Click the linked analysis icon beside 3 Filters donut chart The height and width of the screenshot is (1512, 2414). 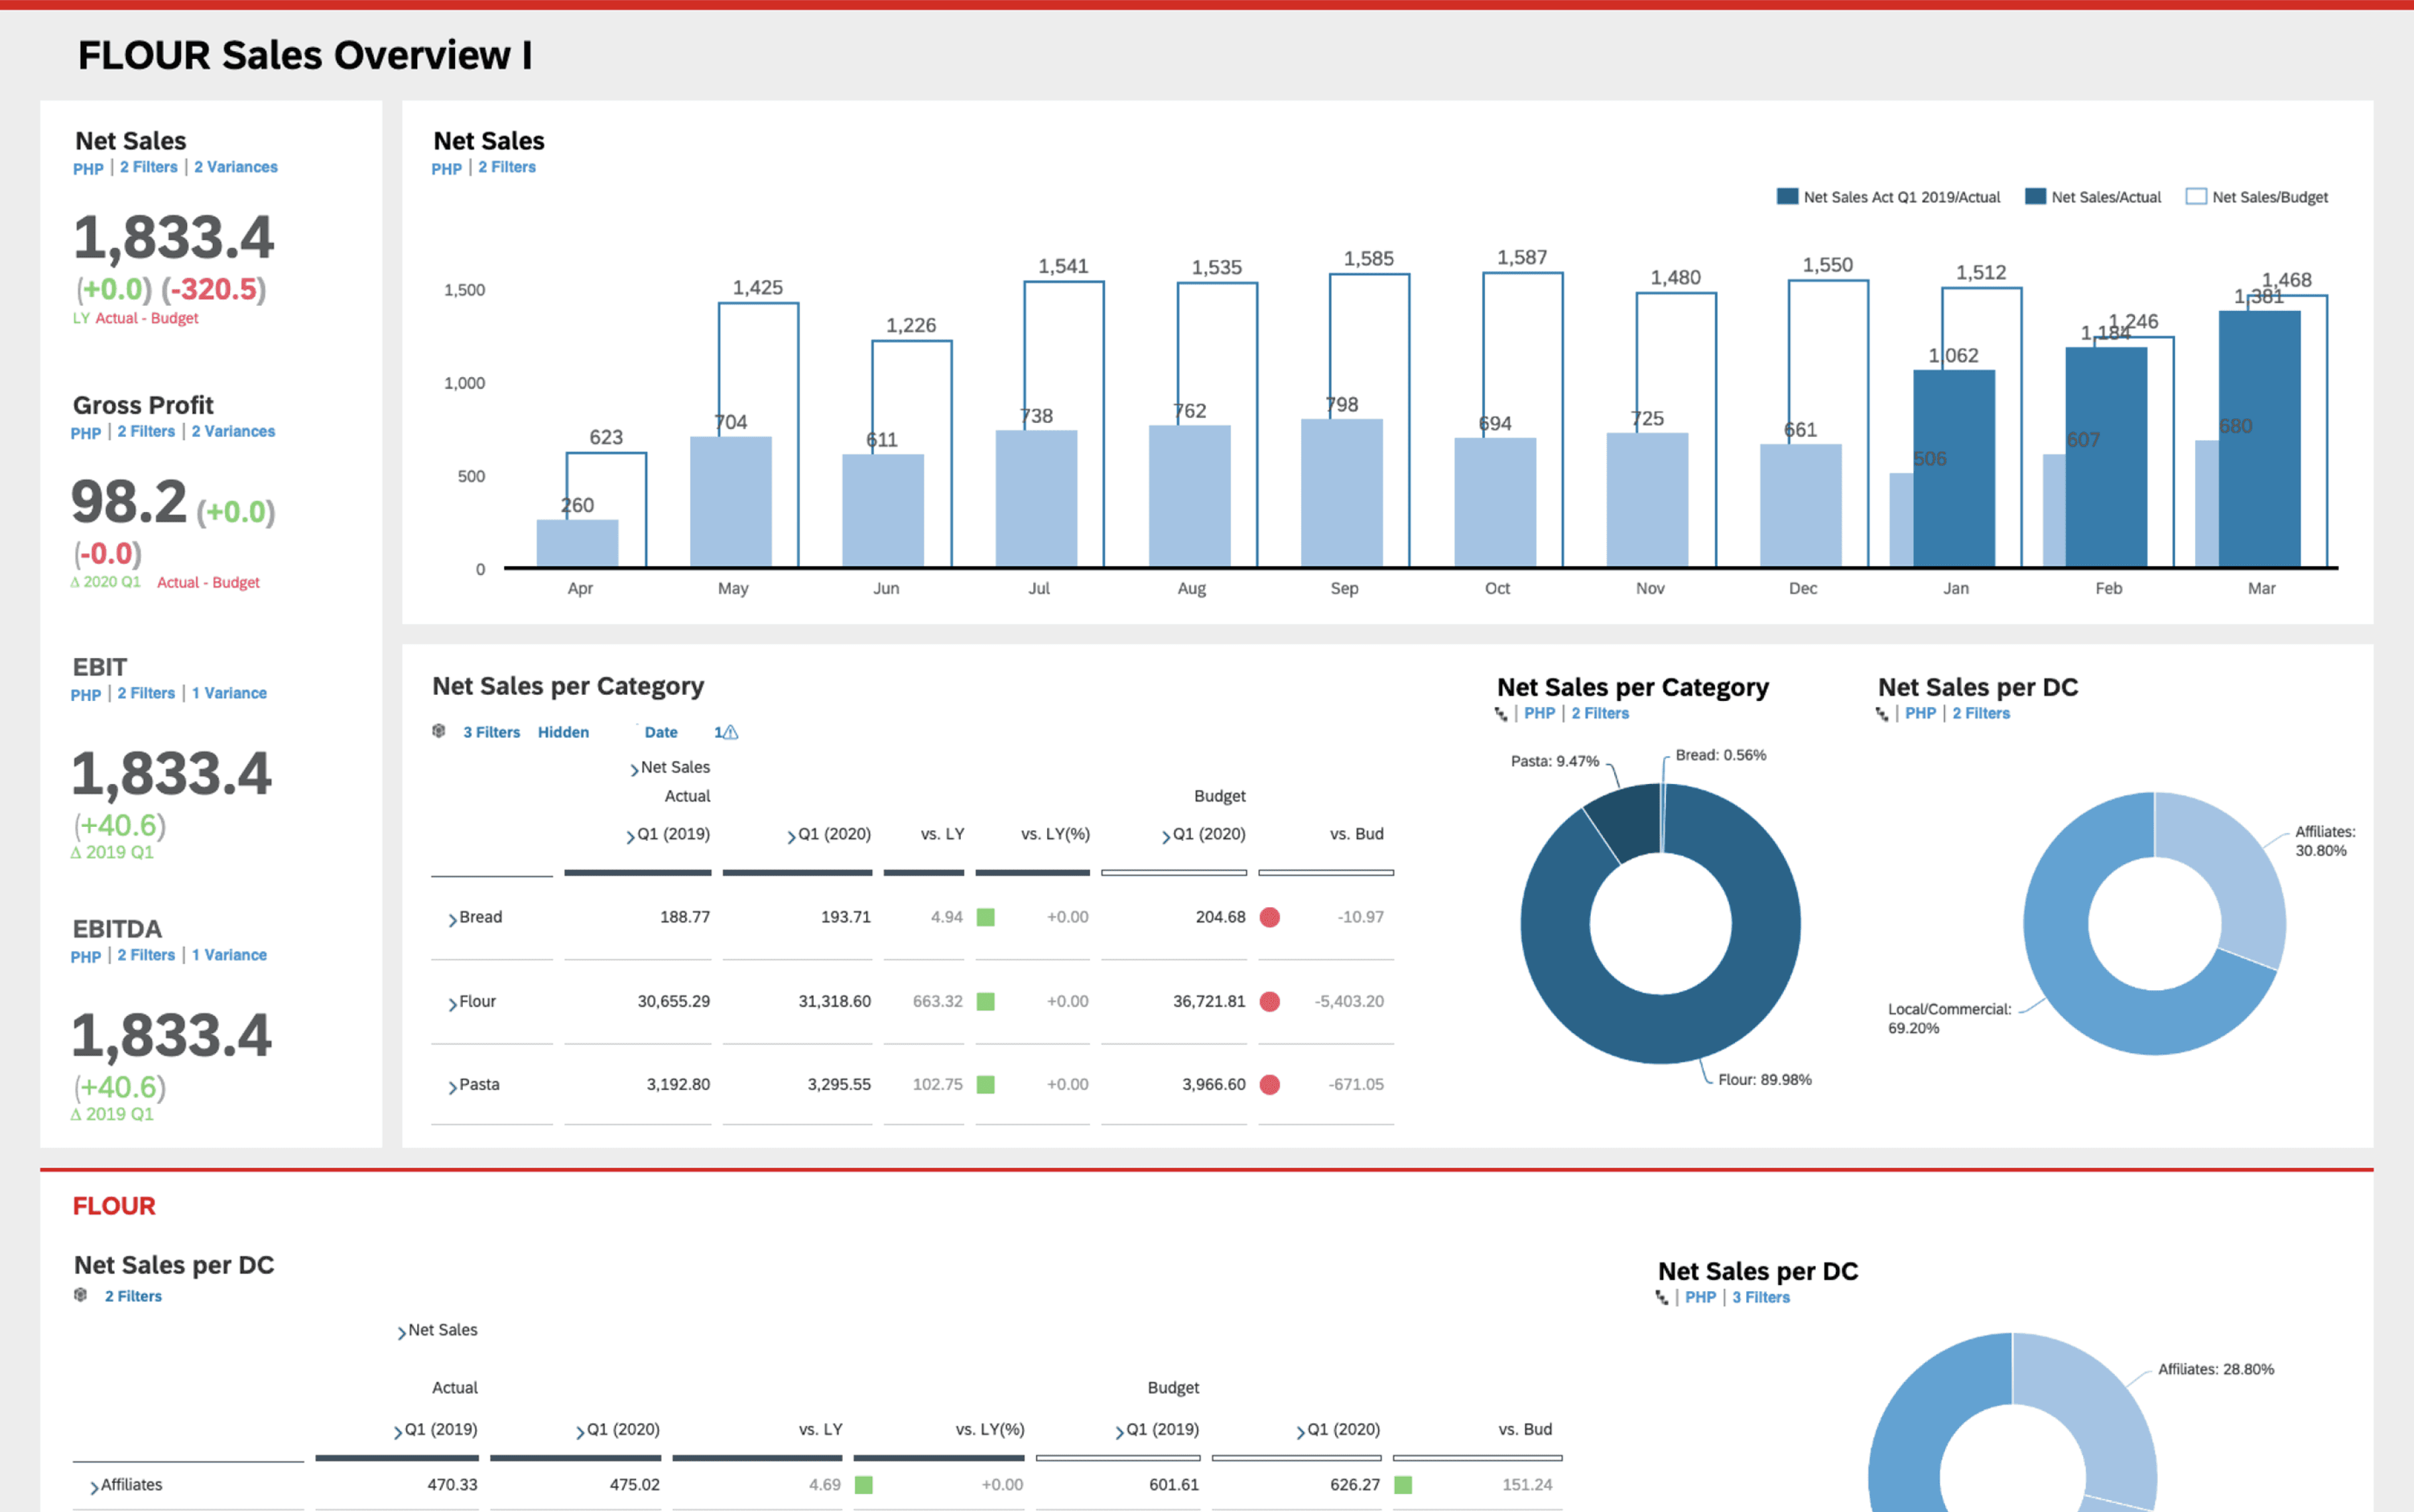(1662, 1297)
